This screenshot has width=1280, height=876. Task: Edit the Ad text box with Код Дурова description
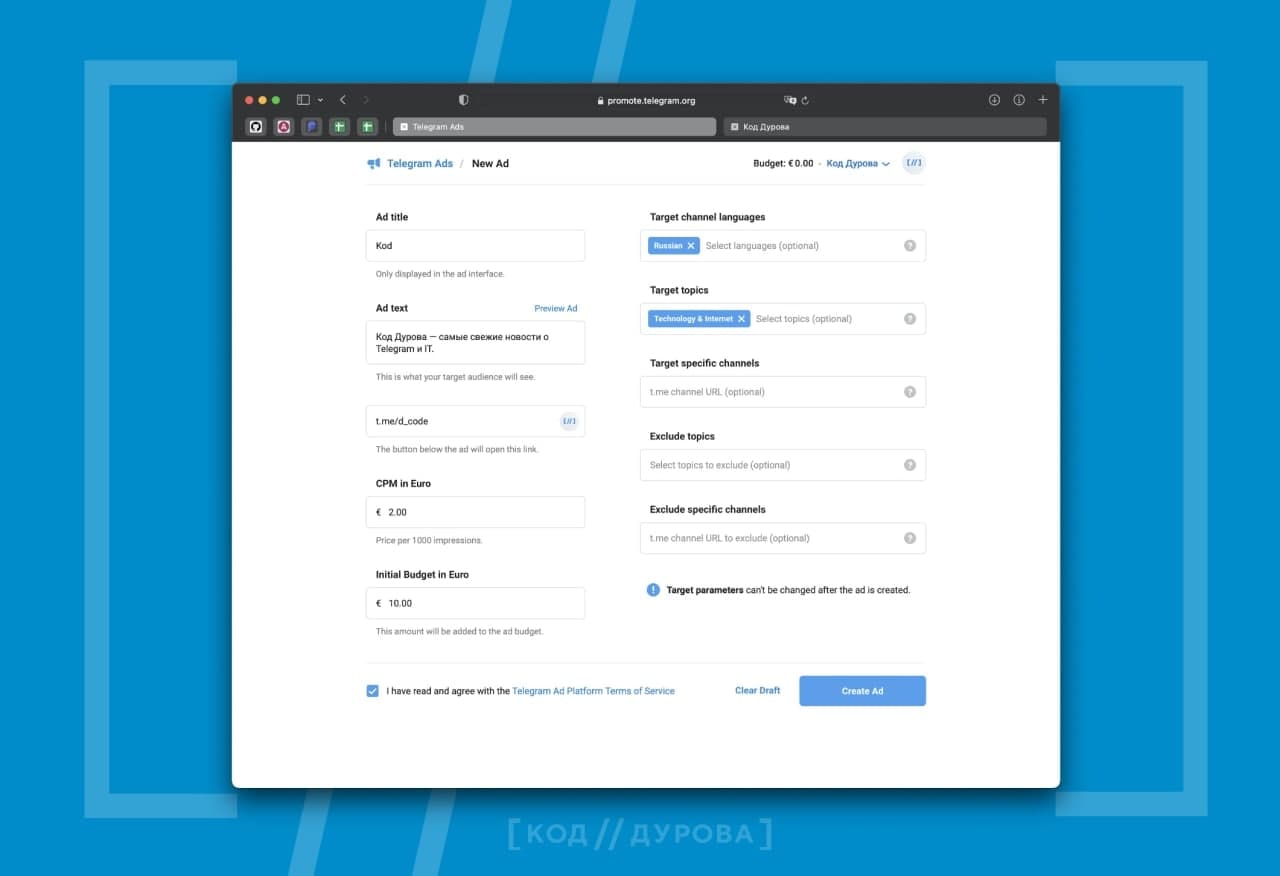click(x=475, y=343)
